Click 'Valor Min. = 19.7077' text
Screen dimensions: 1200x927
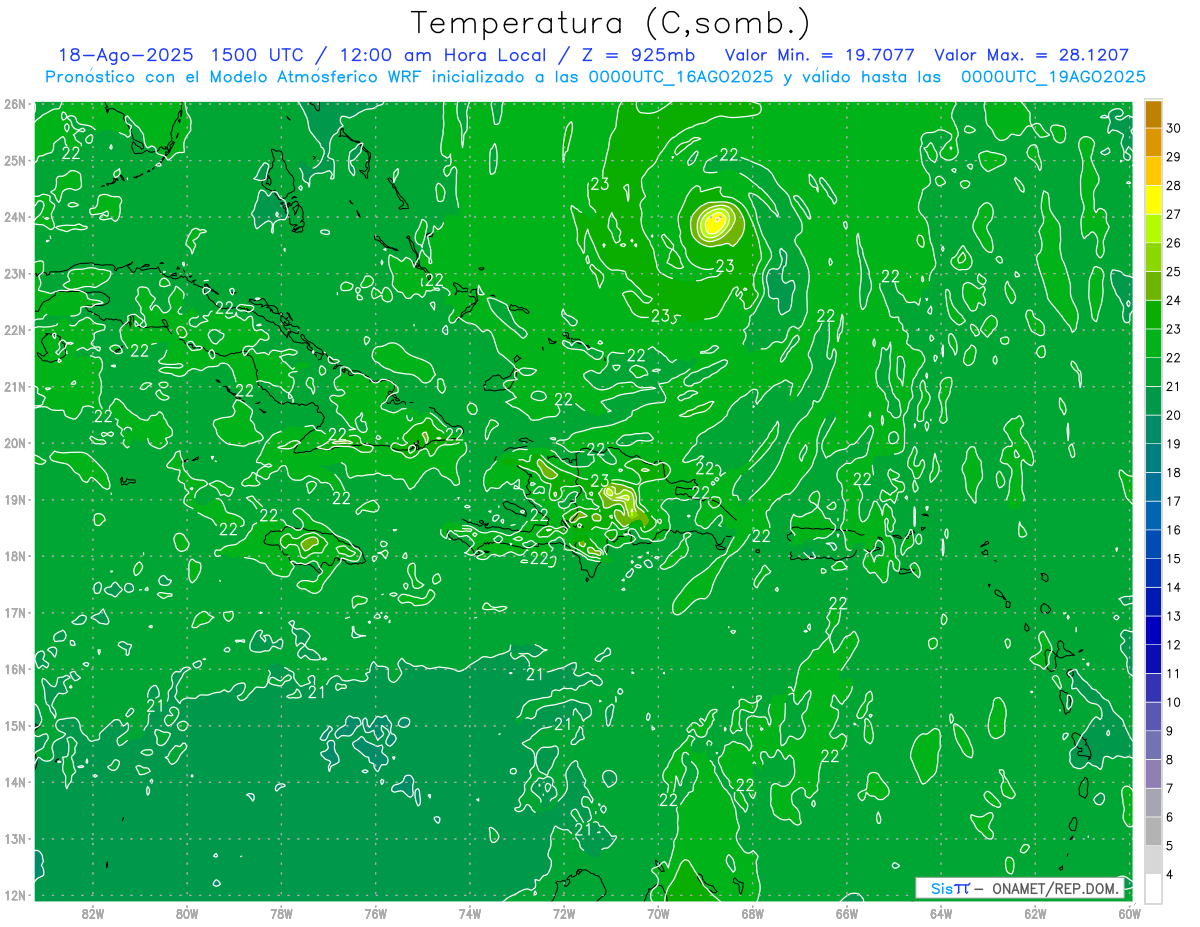click(x=819, y=55)
